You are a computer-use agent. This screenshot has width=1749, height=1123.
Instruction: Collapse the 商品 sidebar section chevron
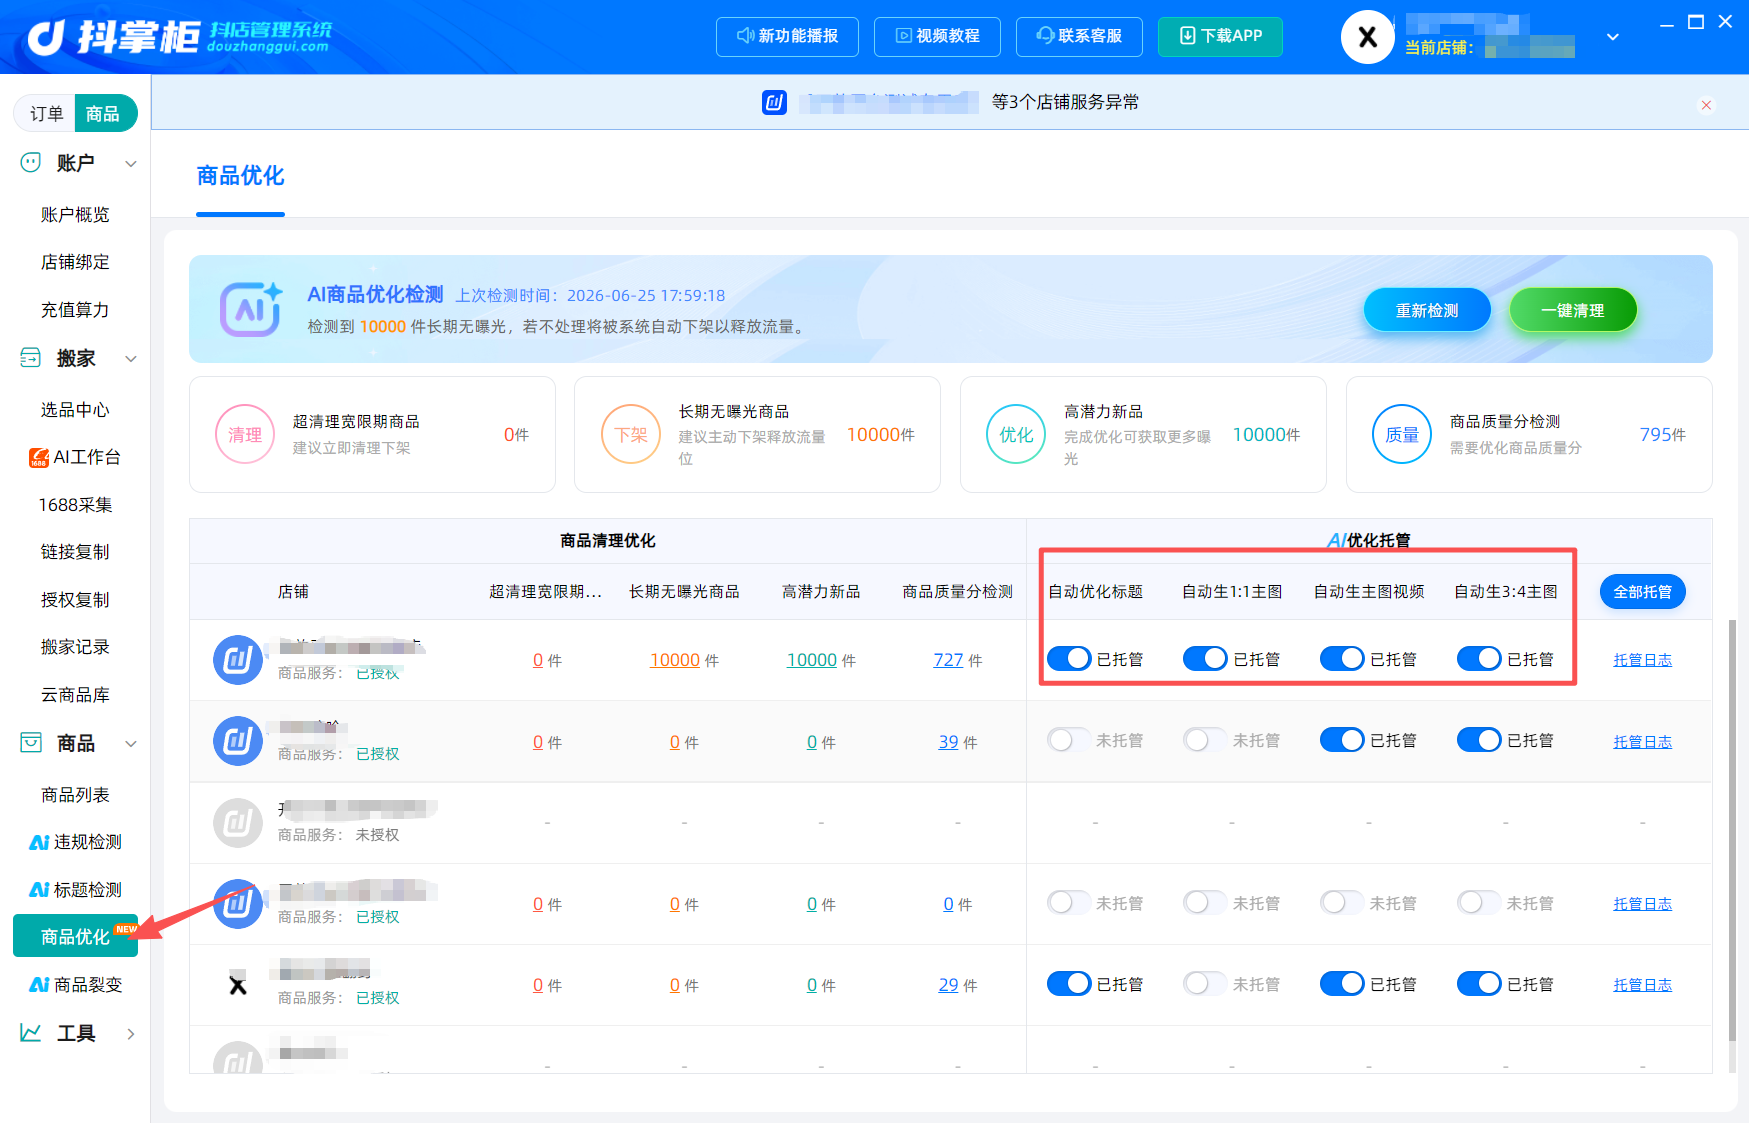pyautogui.click(x=130, y=743)
